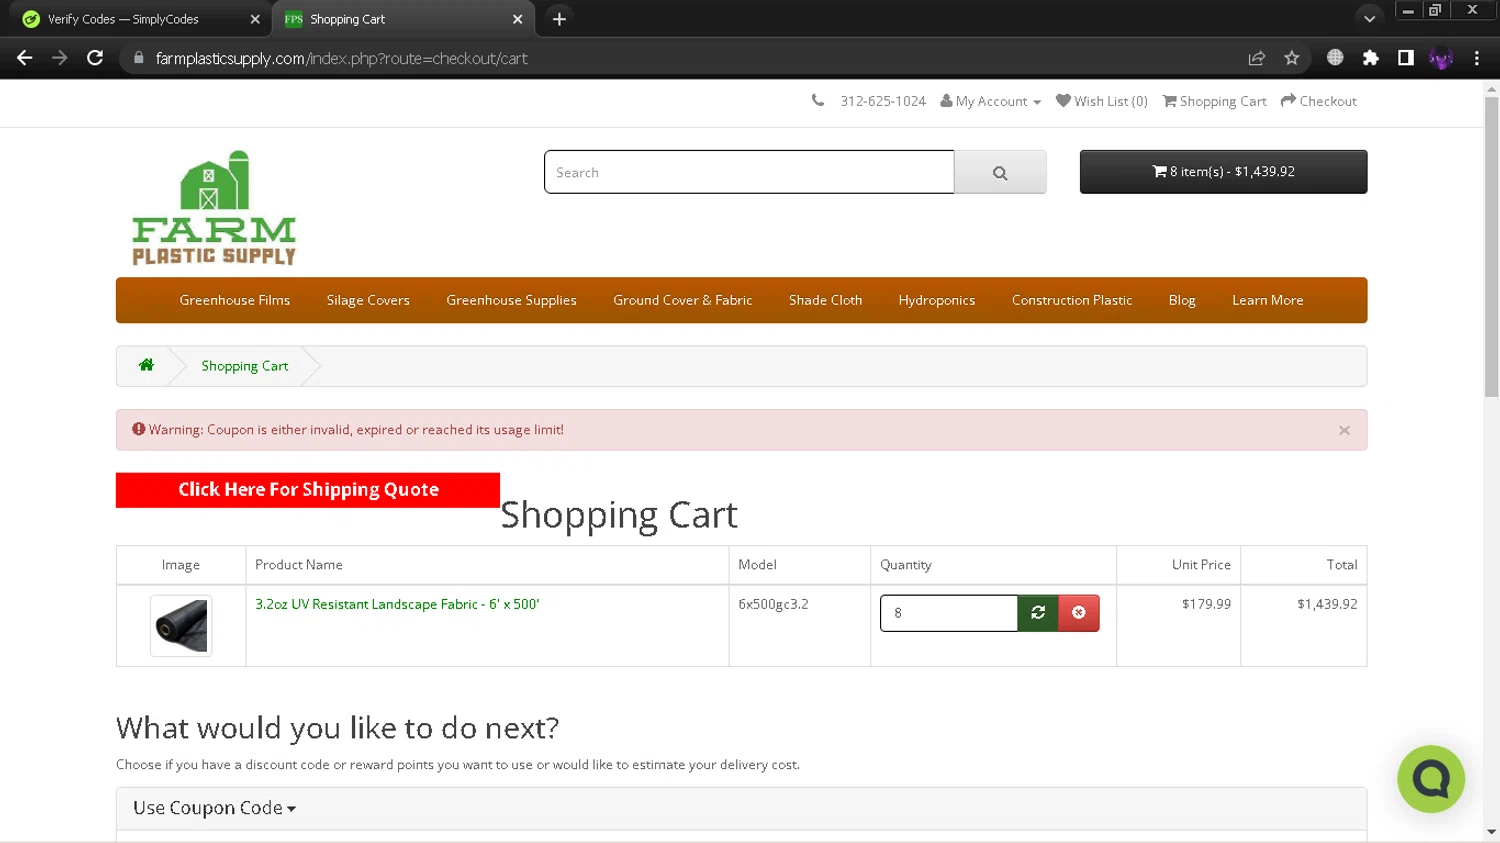Reload the page with refresh icon

95,58
